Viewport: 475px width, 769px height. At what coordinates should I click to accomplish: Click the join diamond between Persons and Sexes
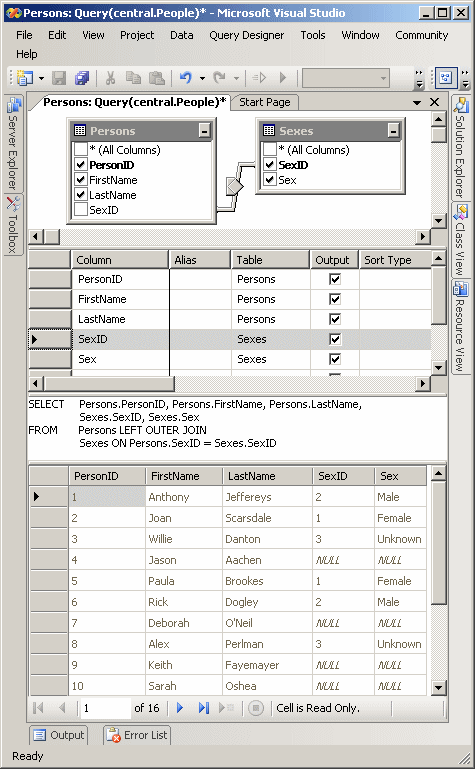234,187
